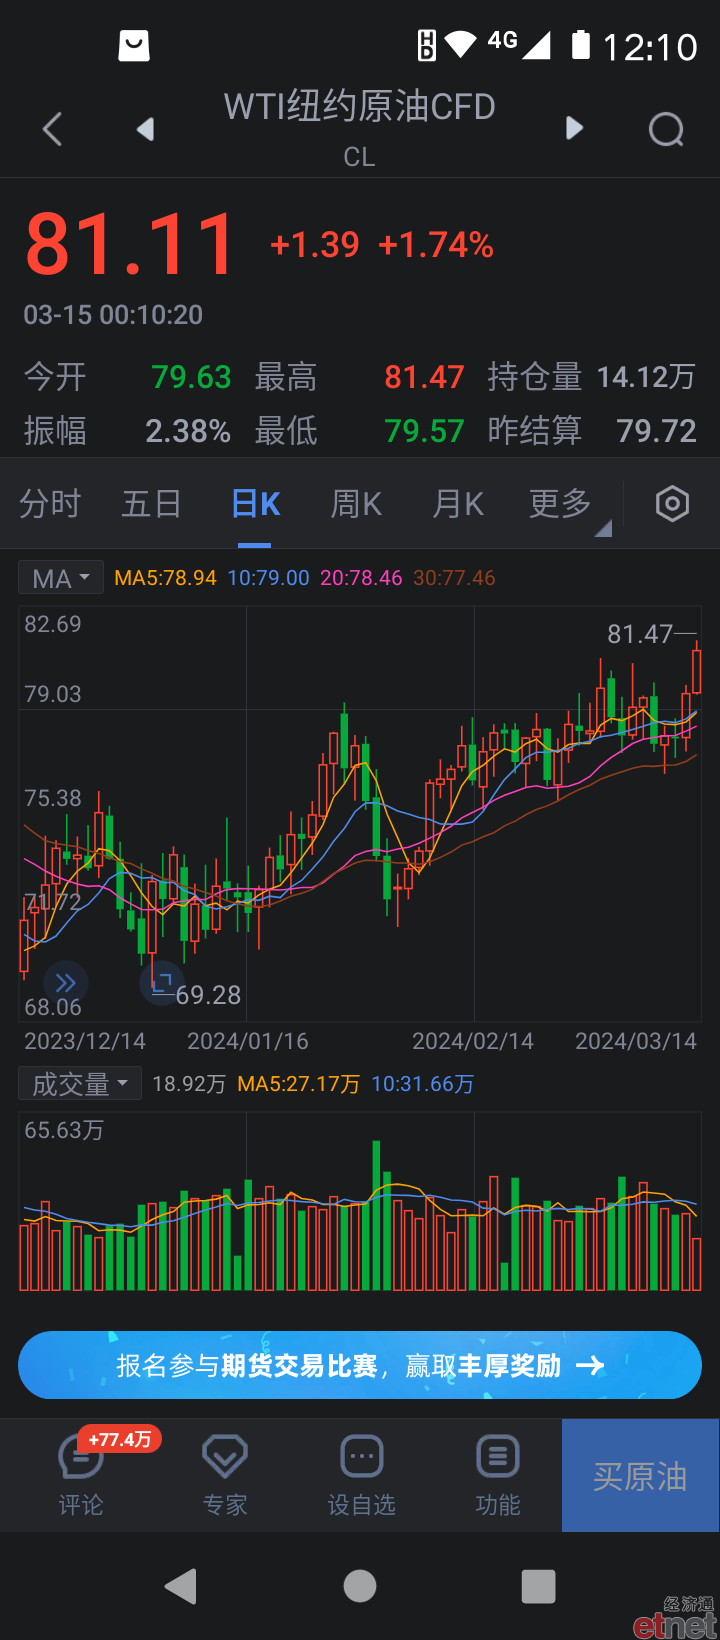
Task: Tap the 10:79.00 moving average label
Action: [268, 578]
